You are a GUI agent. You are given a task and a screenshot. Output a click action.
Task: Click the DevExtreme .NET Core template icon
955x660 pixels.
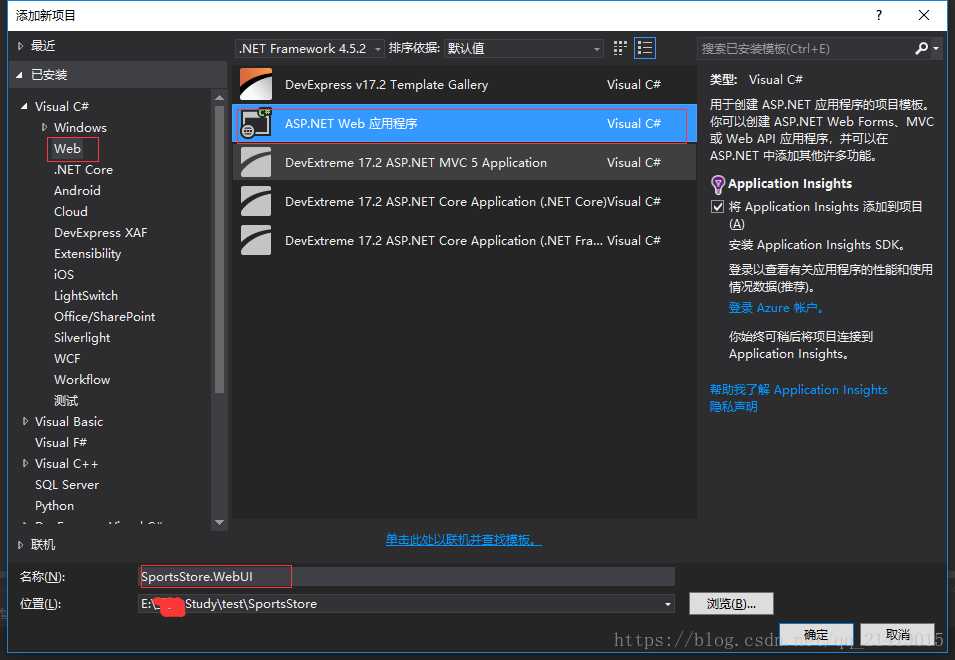point(256,201)
